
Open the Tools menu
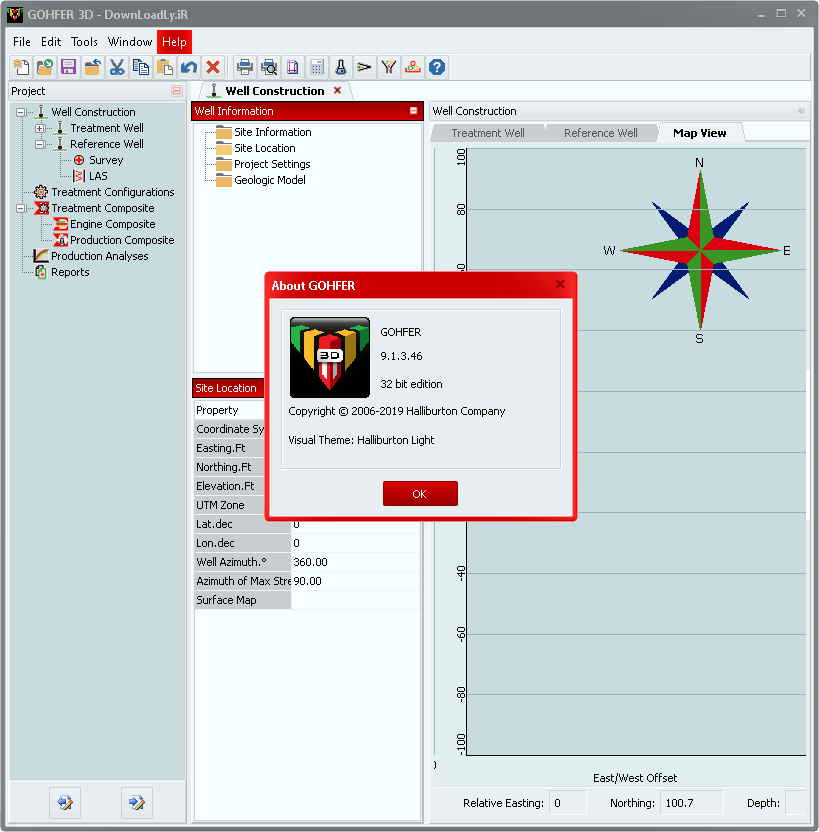pyautogui.click(x=84, y=42)
